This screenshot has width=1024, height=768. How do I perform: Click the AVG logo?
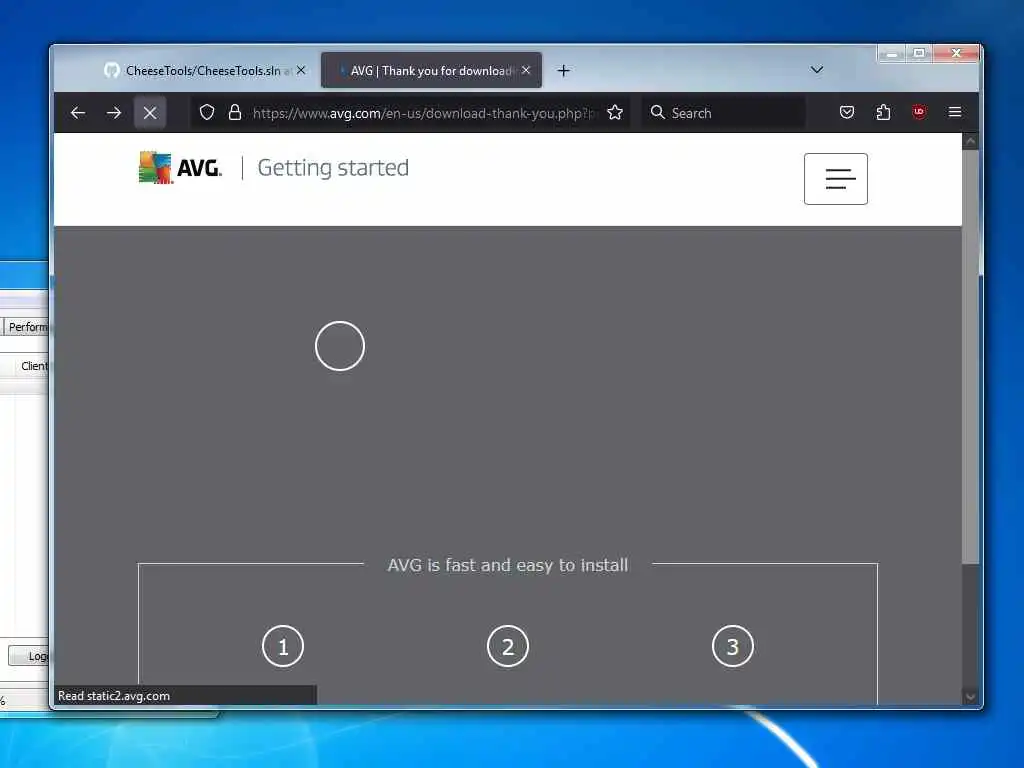point(180,168)
